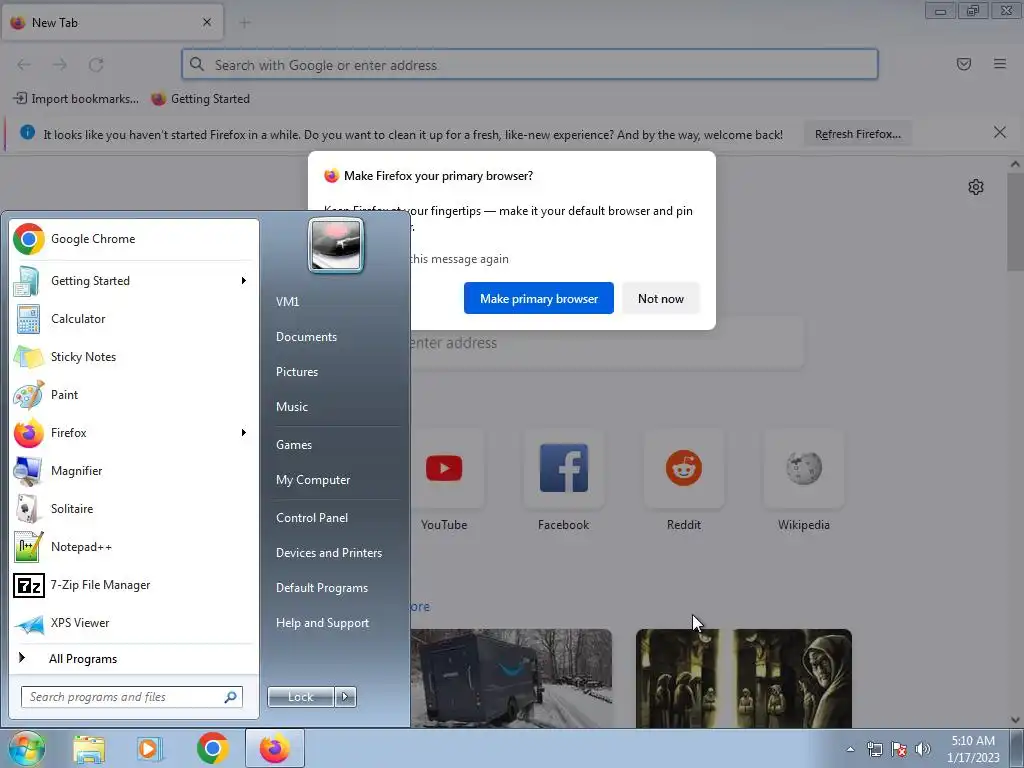
Task: Launch XPS Viewer from Start menu
Action: [x=133, y=623]
